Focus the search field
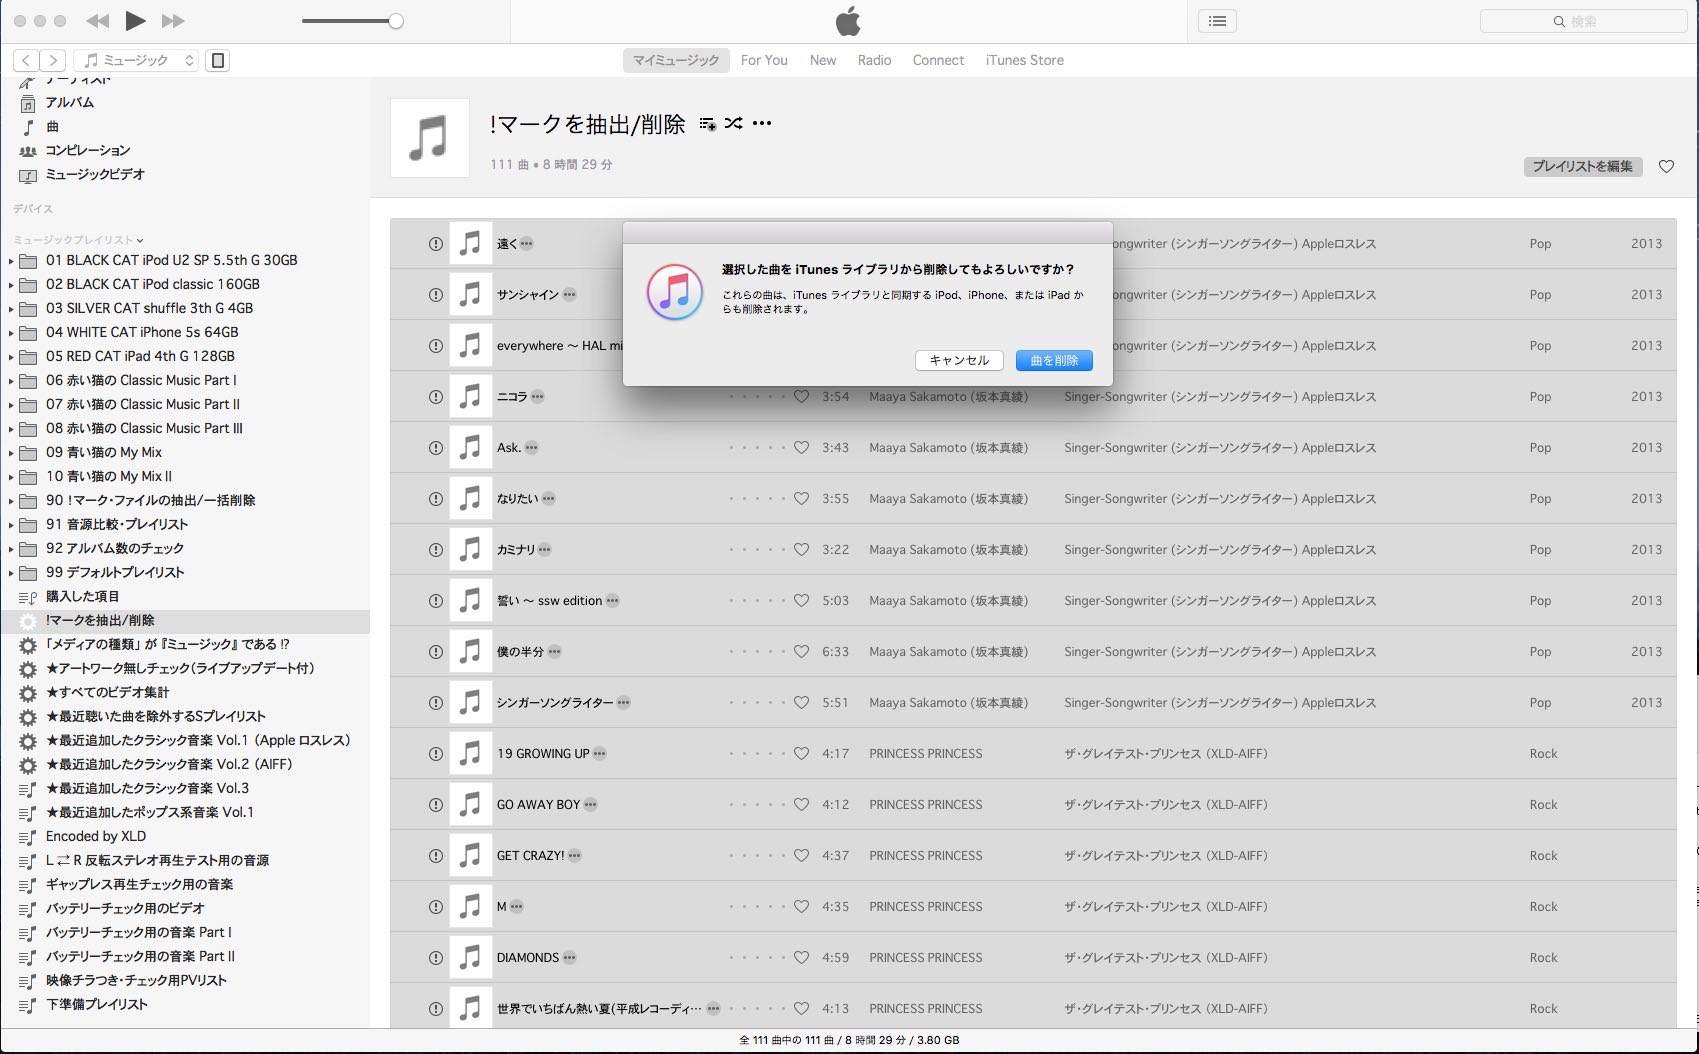Image resolution: width=1699 pixels, height=1054 pixels. point(1584,21)
